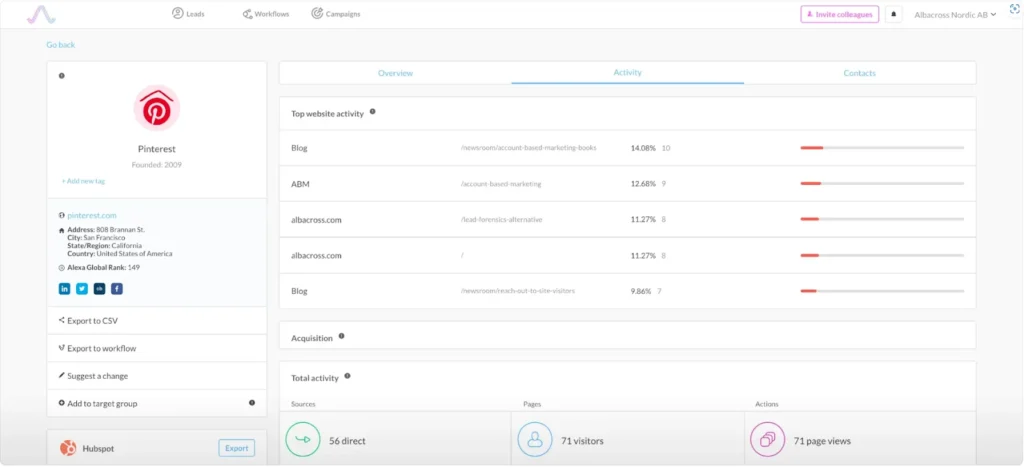Screen dimensions: 1024x467
Task: Click the globe icon beside pinterest.com
Action: click(x=61, y=215)
